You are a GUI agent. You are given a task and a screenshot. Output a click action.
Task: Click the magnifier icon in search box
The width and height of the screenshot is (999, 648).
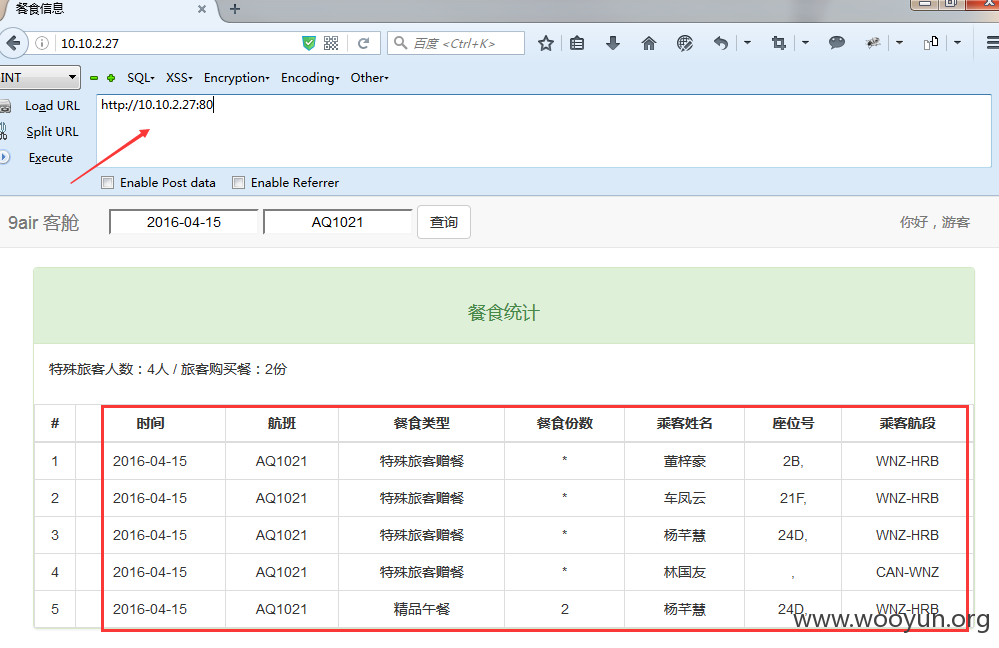pos(400,43)
